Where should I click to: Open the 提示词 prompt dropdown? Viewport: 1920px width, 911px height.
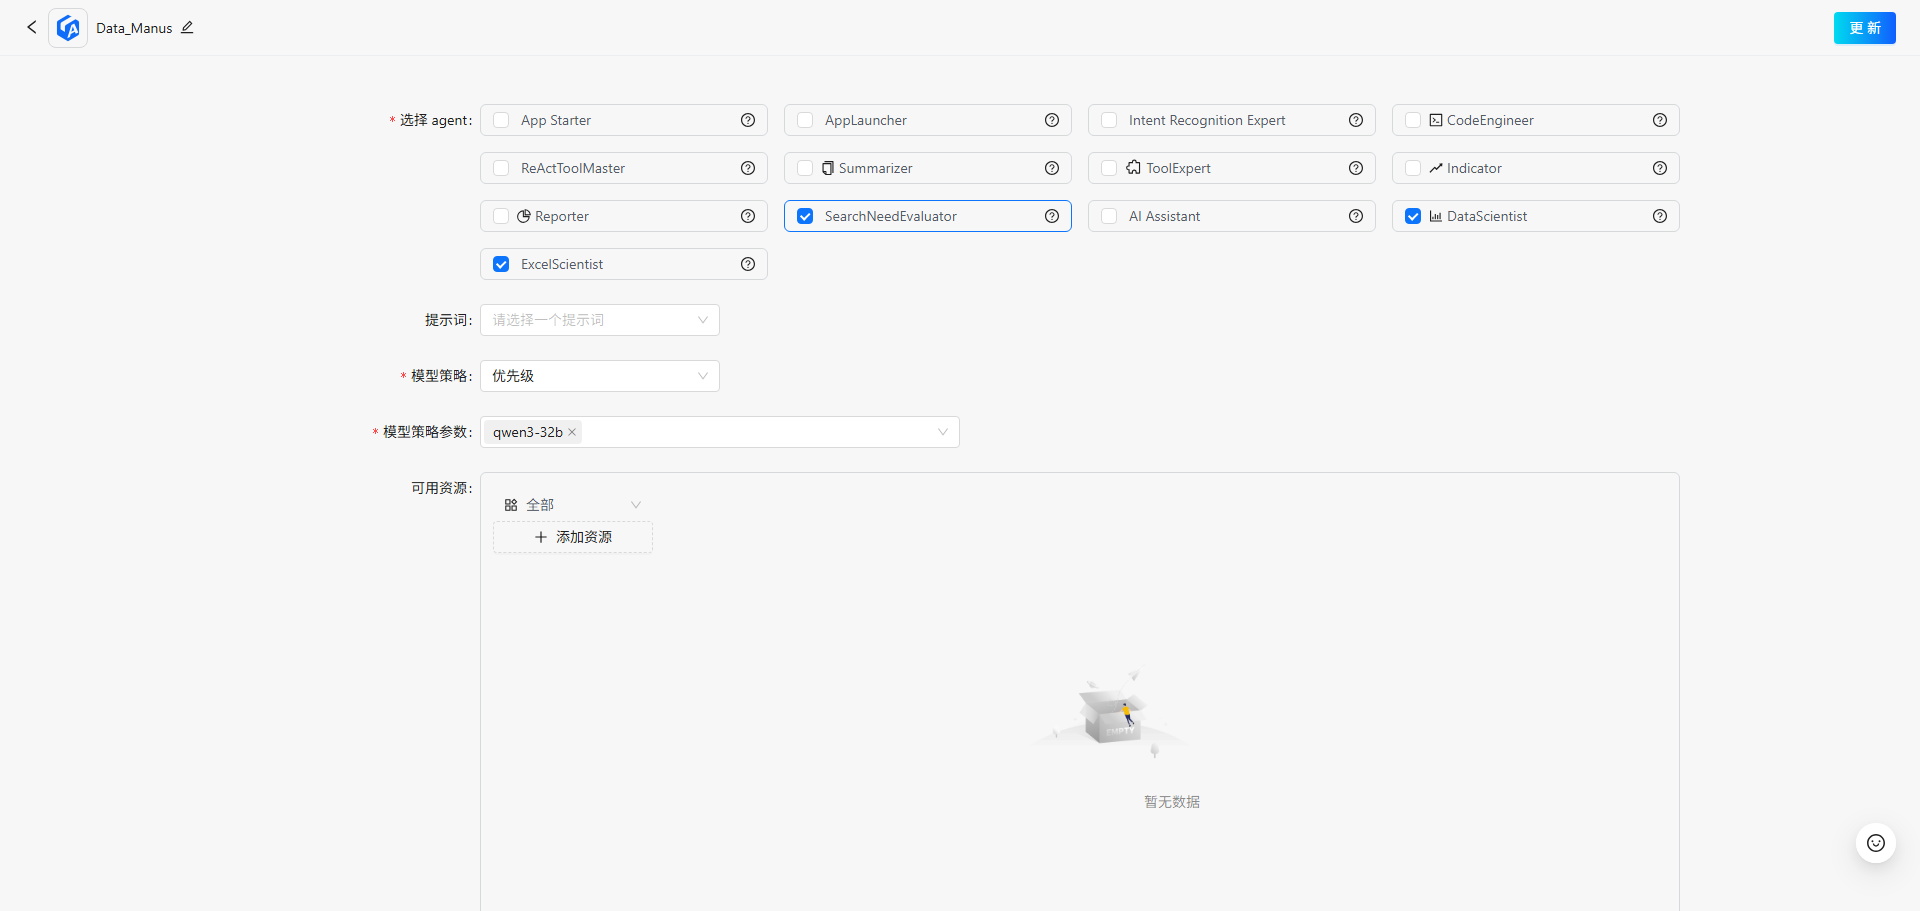coord(599,320)
